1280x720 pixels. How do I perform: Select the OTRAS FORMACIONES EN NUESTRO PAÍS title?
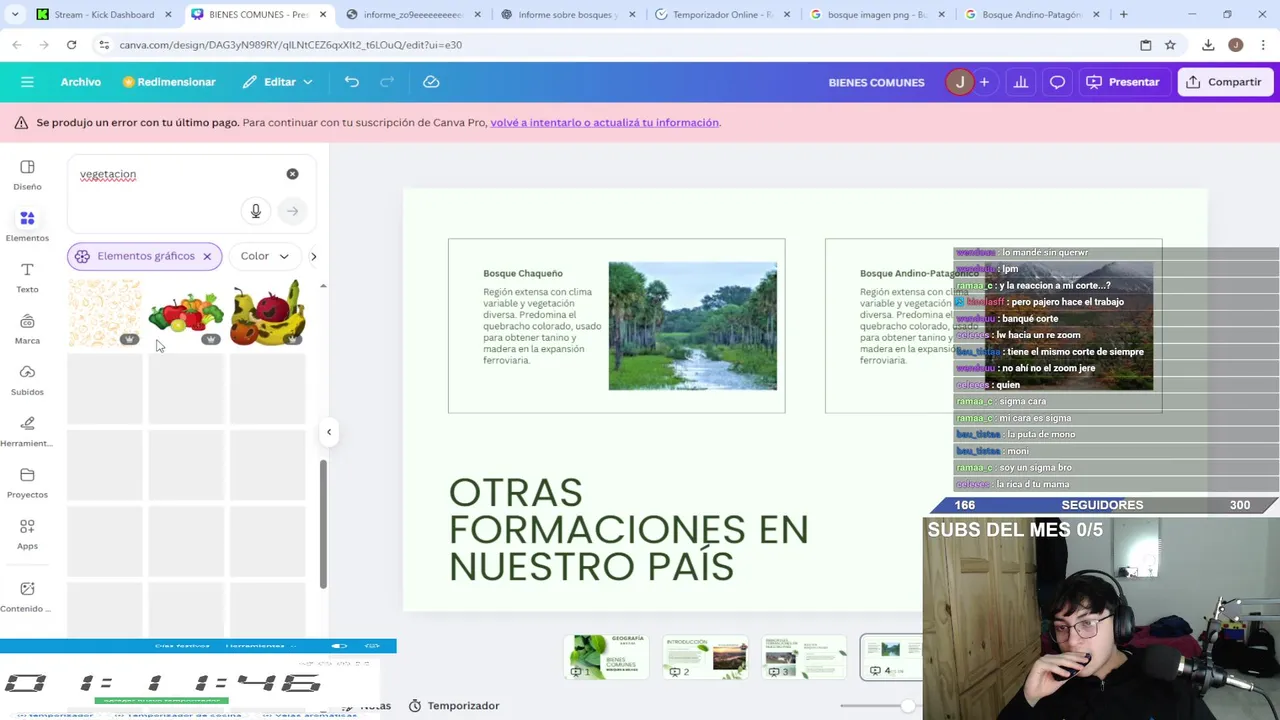click(x=628, y=529)
